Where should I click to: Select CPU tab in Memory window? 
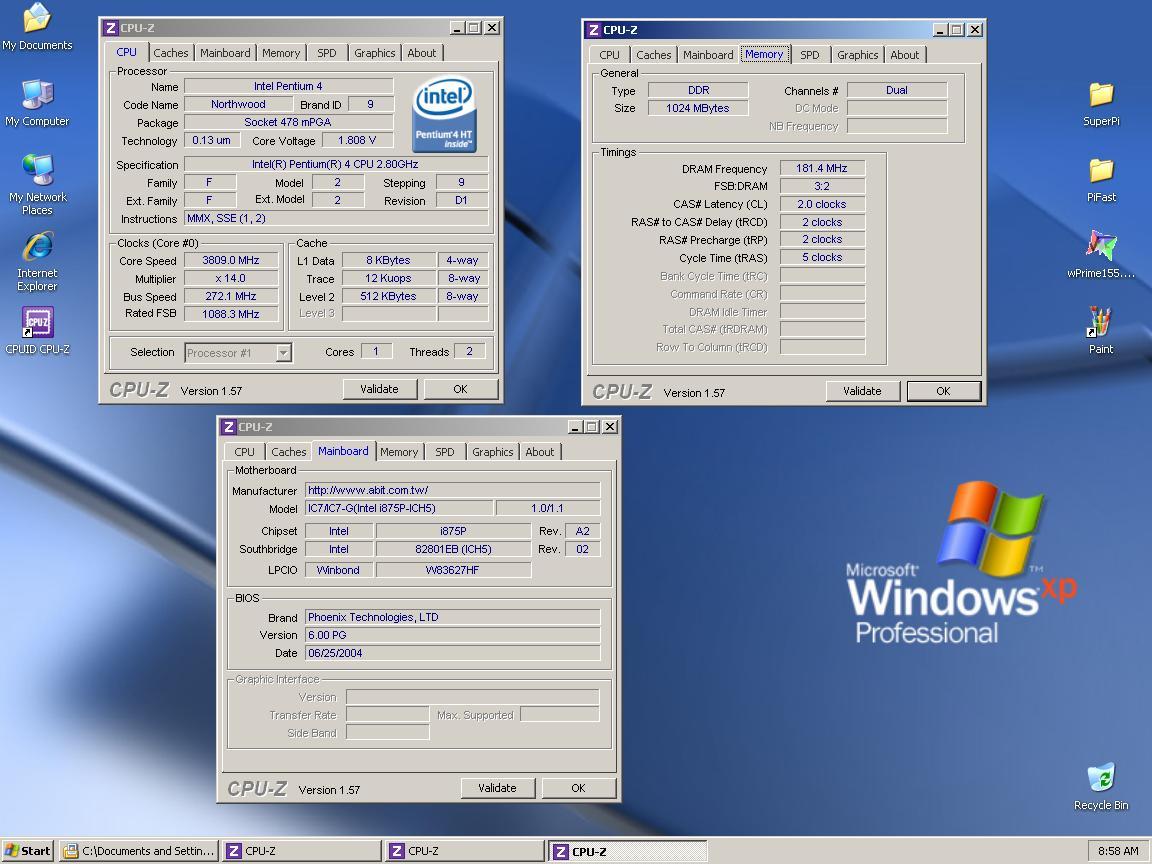click(x=609, y=55)
